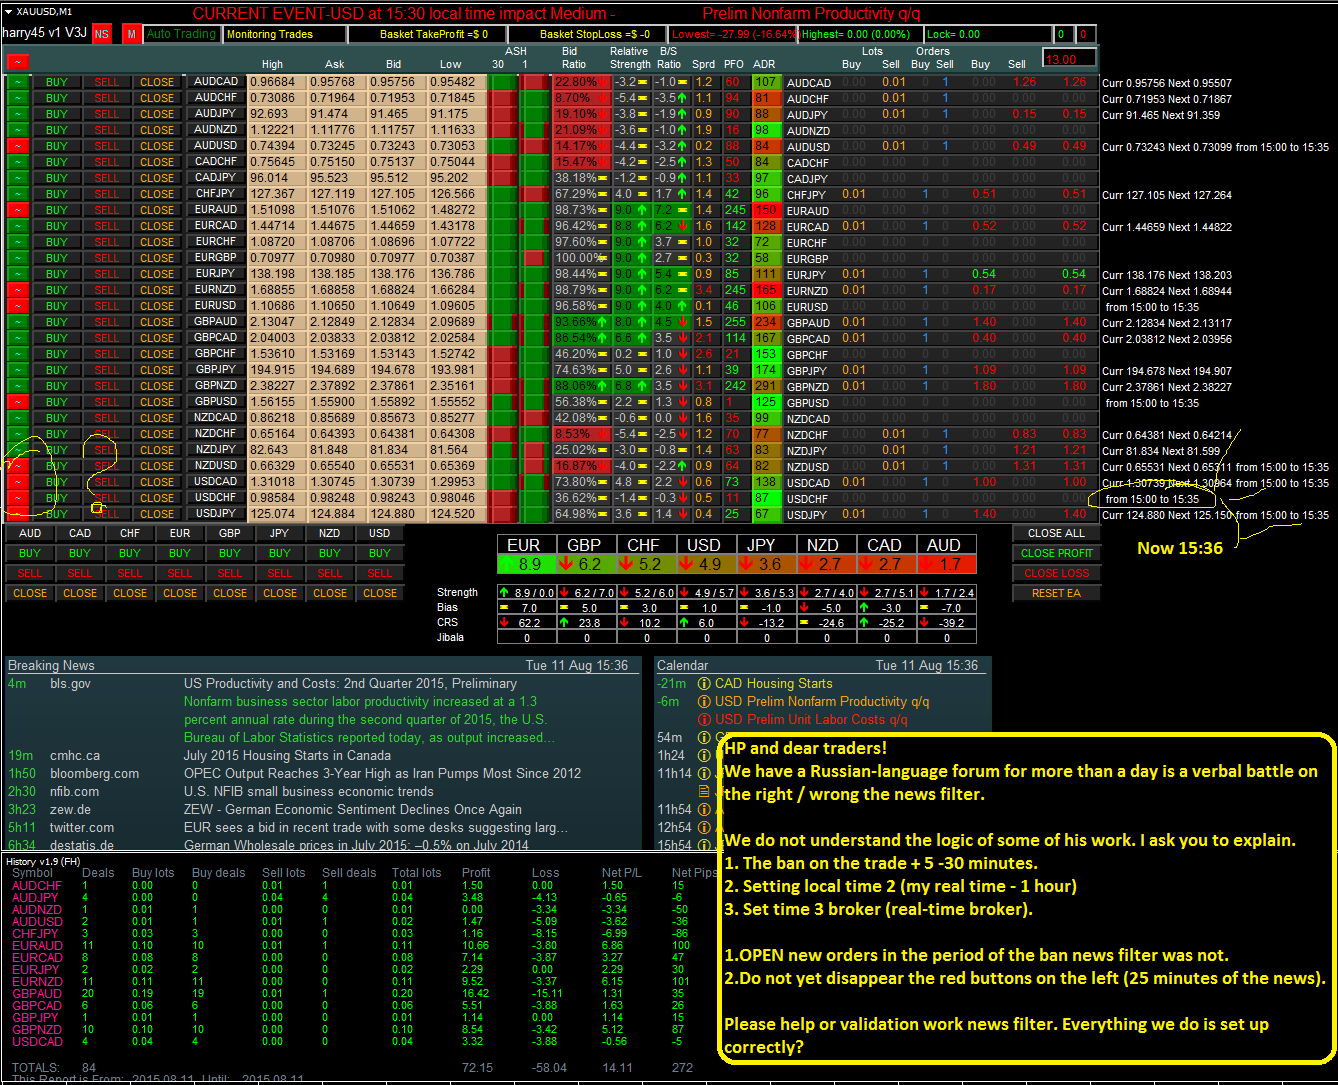
Task: Click SELL on the EURCAD row
Action: pos(107,226)
